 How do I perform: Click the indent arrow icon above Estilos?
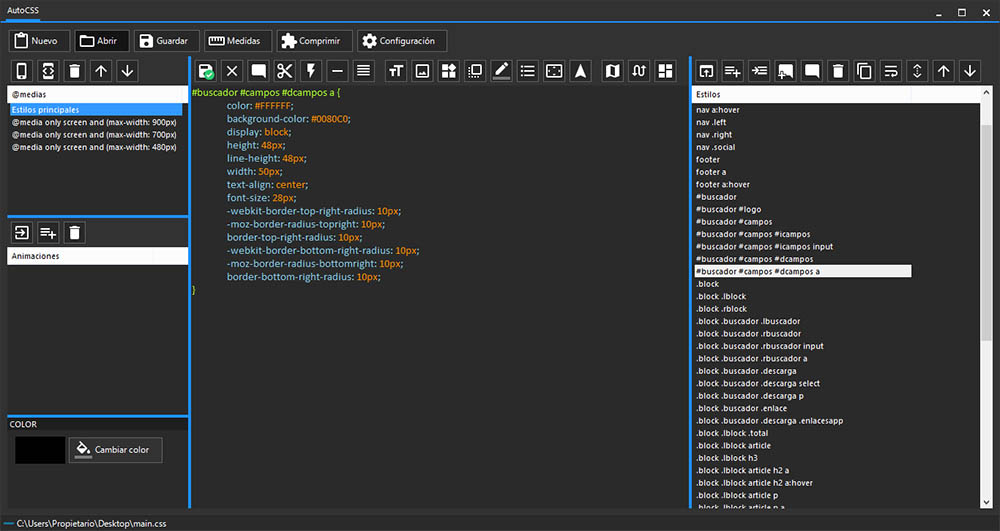coord(760,71)
